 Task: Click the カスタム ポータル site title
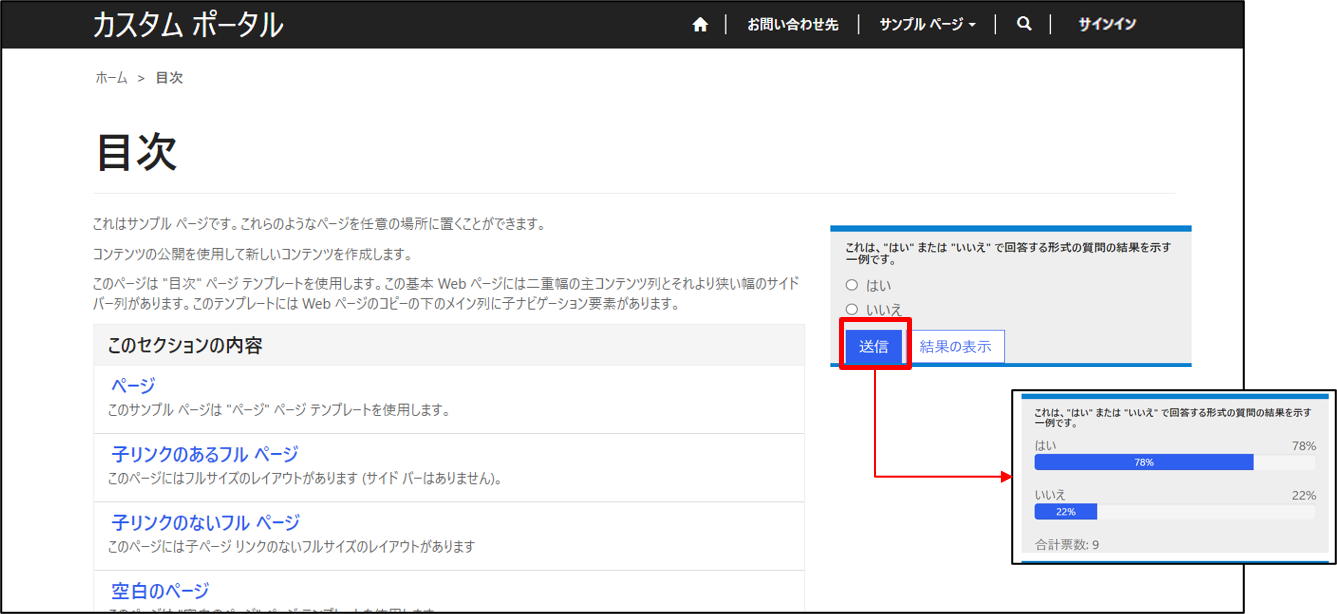click(188, 25)
